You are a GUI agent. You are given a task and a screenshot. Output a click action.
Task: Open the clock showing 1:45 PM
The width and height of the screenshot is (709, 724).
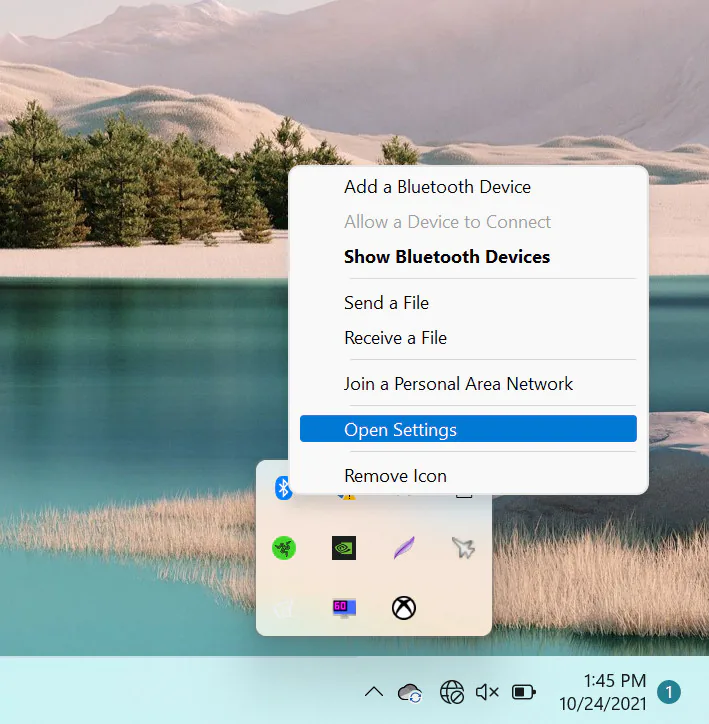602,692
